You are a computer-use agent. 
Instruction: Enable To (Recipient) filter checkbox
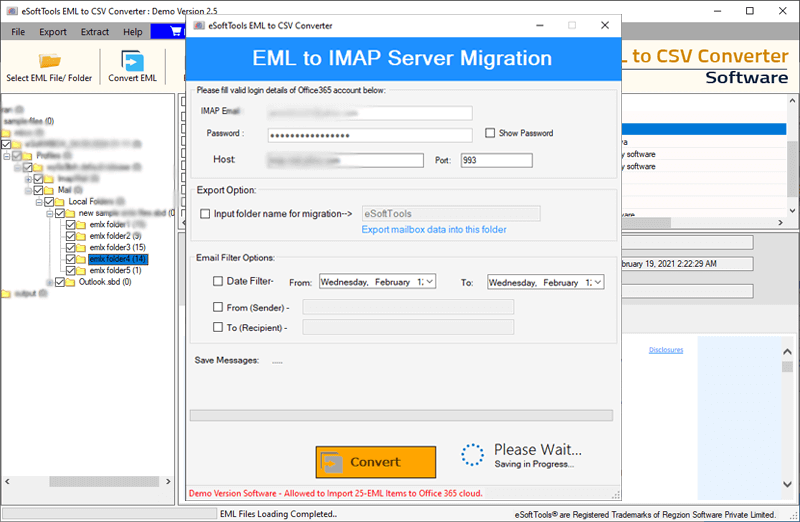click(218, 327)
